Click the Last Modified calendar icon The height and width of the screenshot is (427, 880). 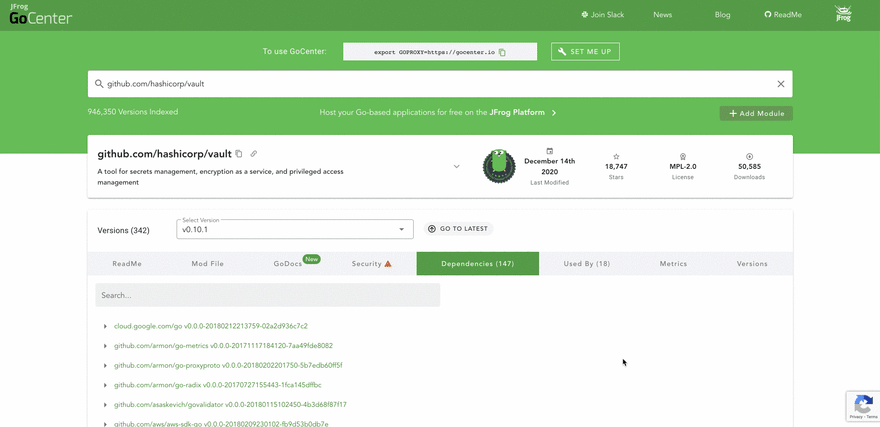(549, 151)
